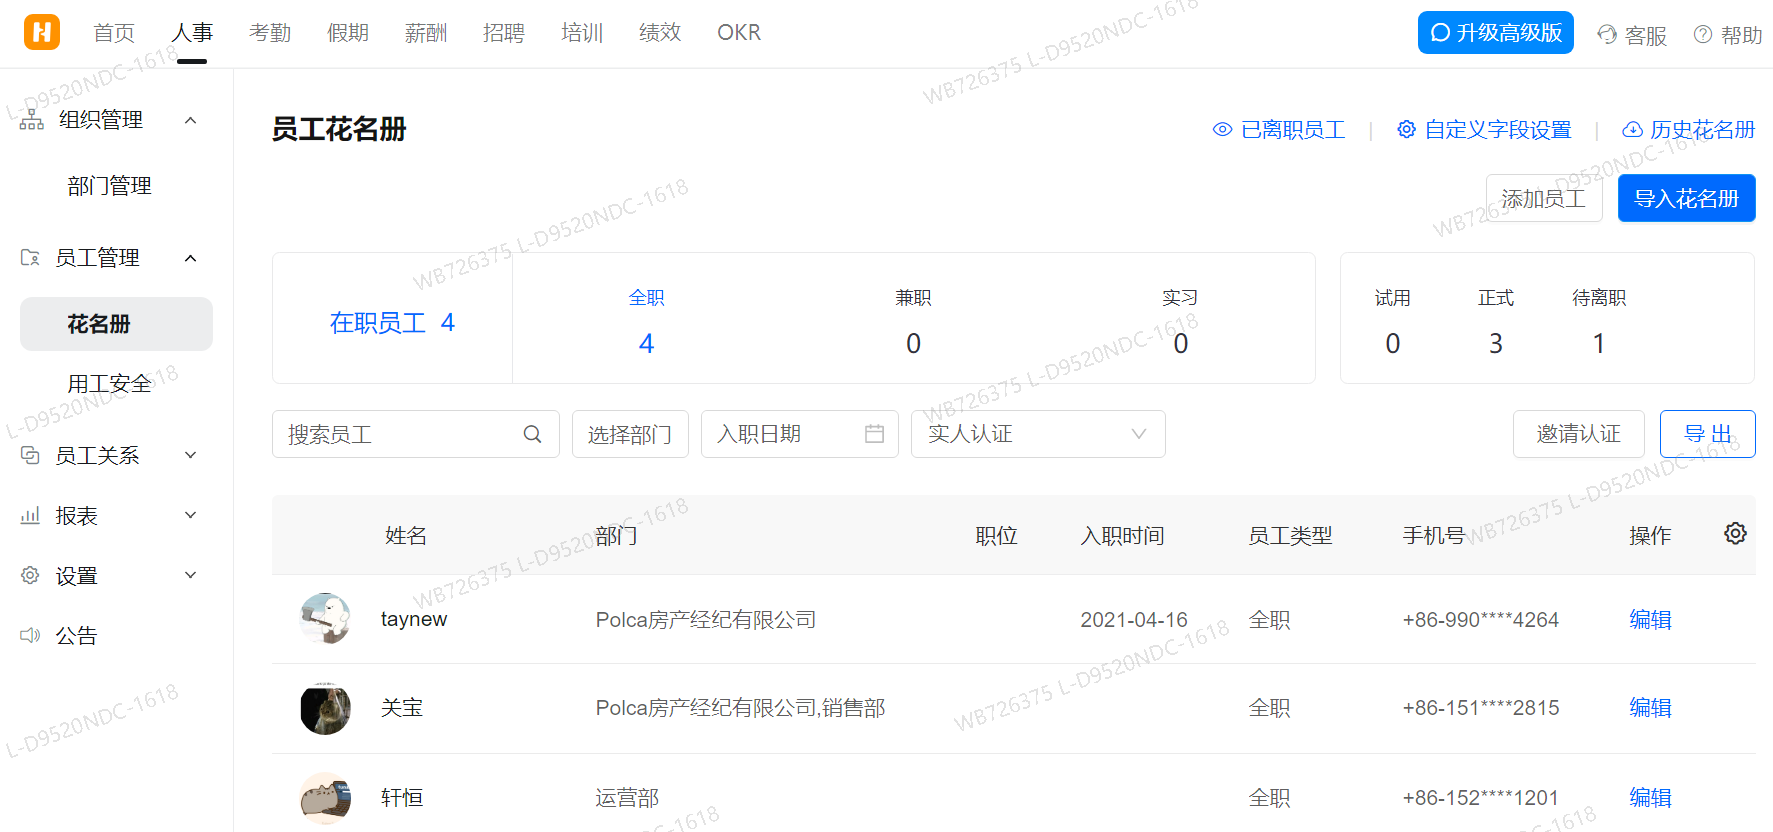
Task: Filter by 全职 employee count
Action: tap(646, 322)
